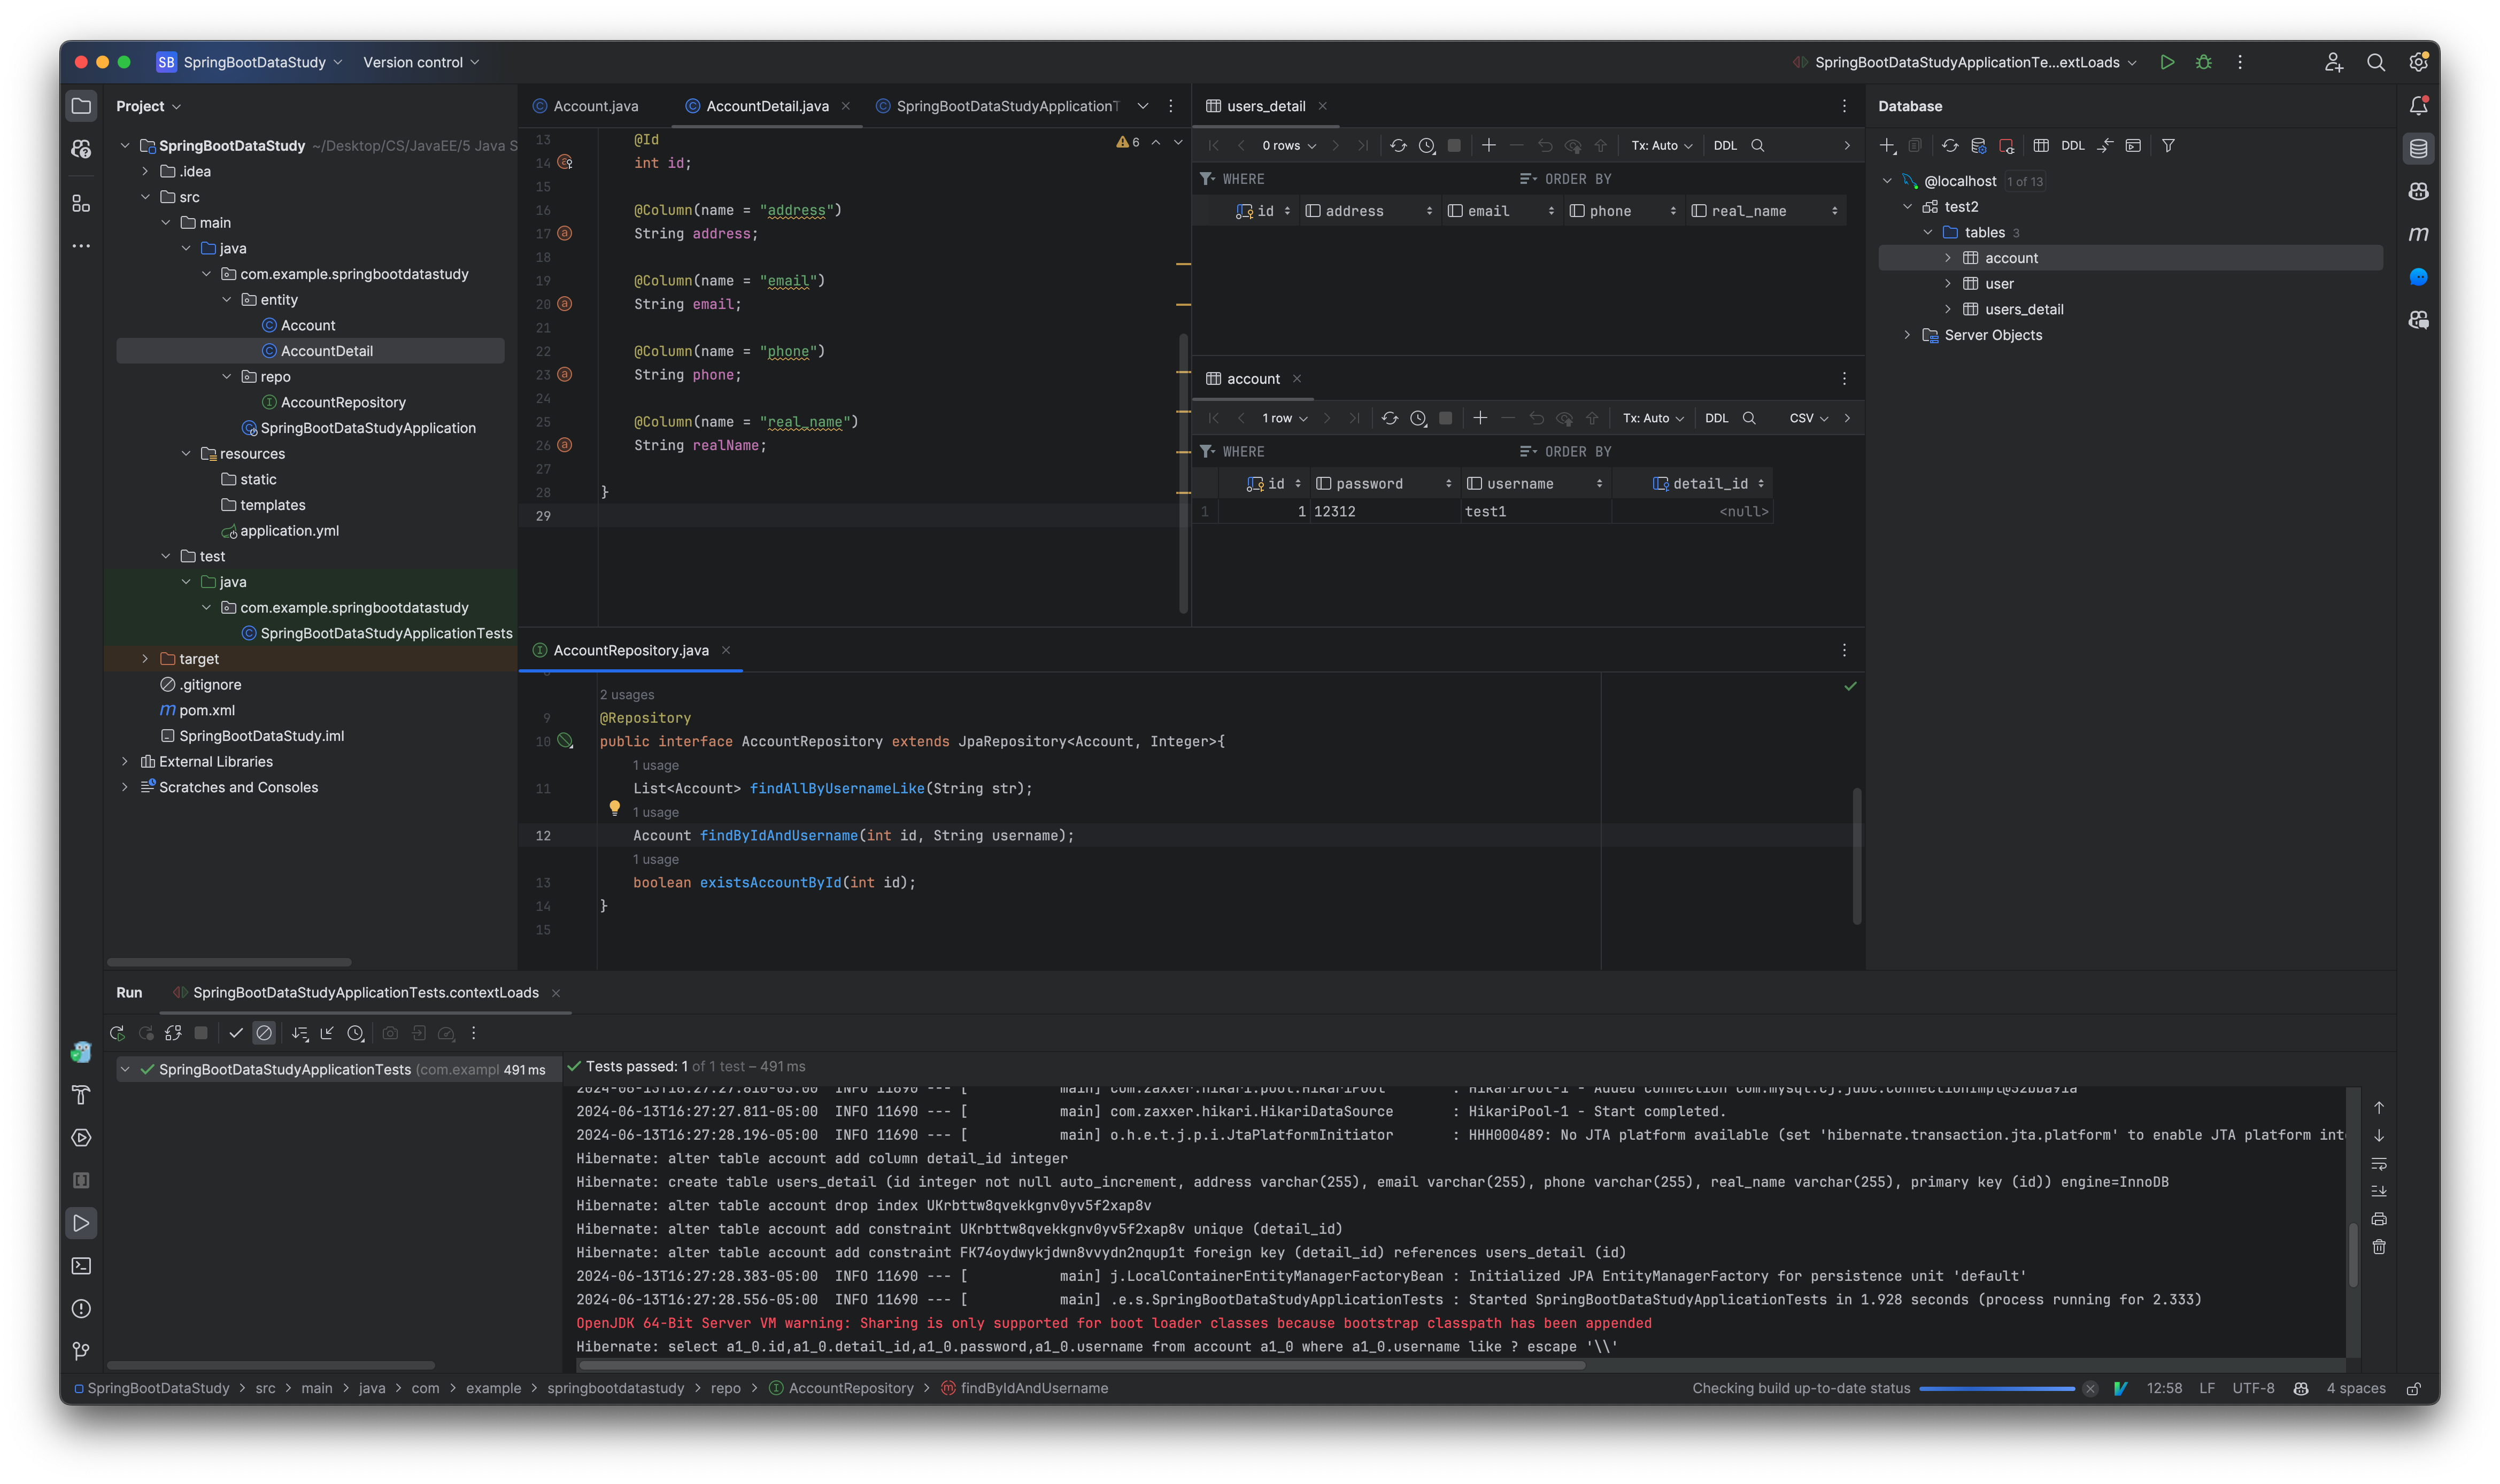
Task: Switch to the Account.java tab
Action: tap(595, 105)
